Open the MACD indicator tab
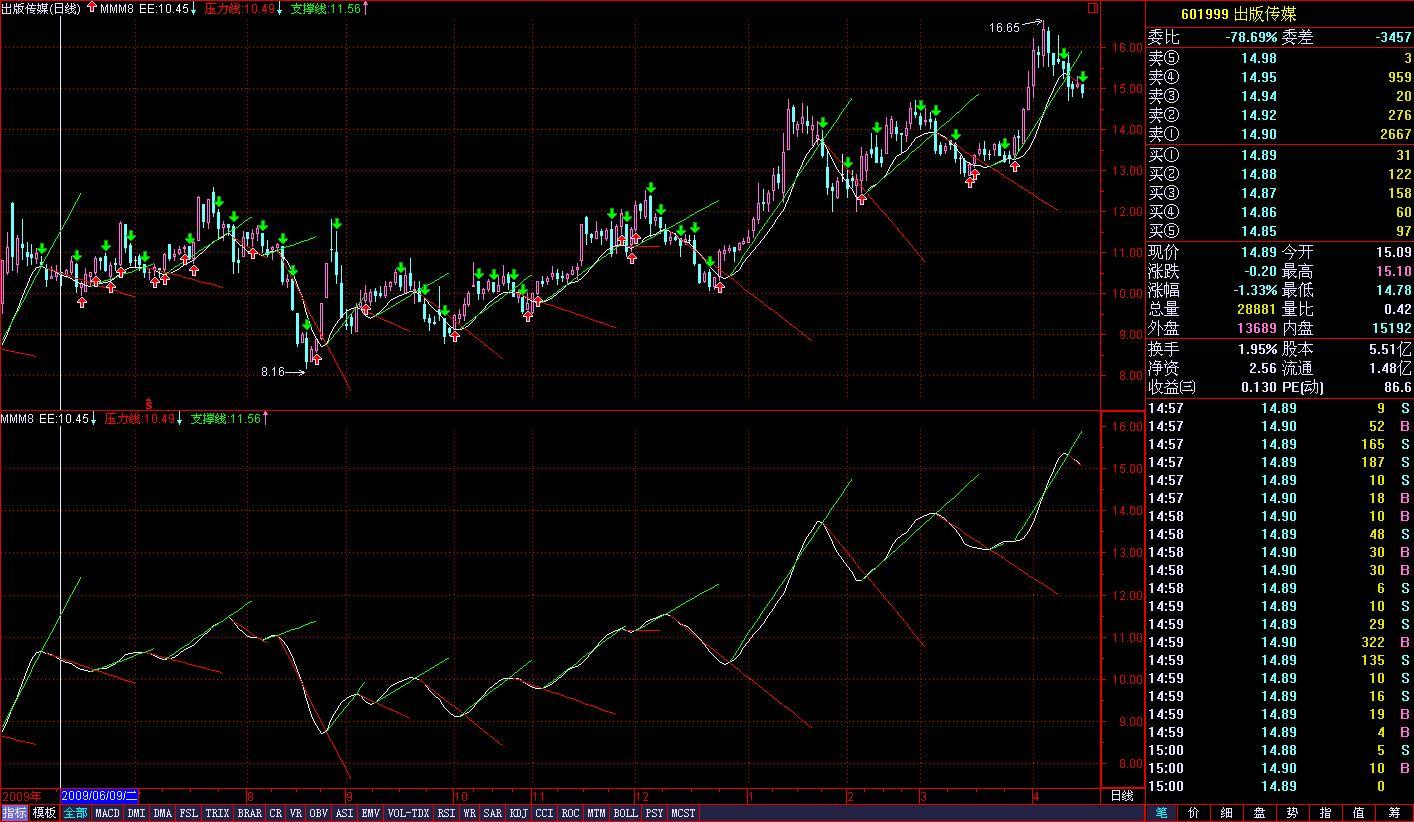1414x822 pixels. click(x=107, y=814)
